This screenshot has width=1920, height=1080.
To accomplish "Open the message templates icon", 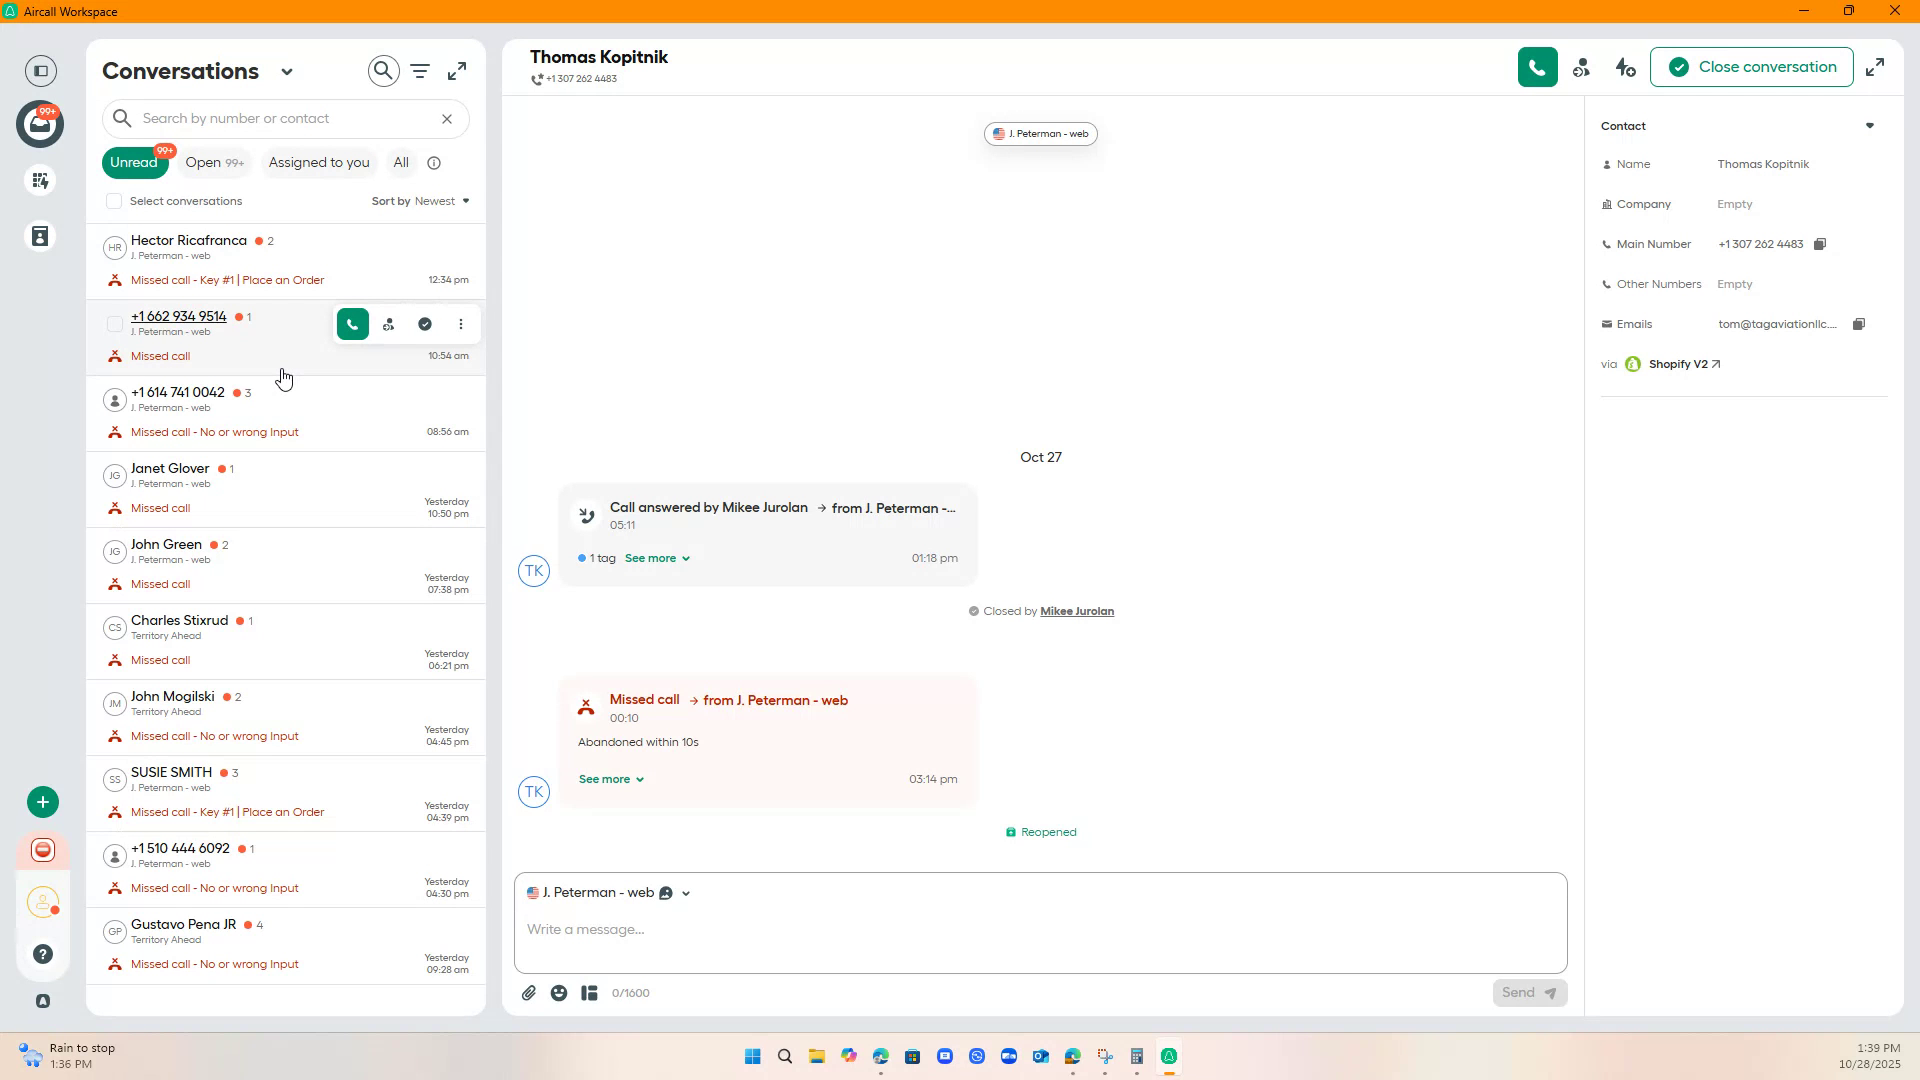I will click(x=589, y=993).
